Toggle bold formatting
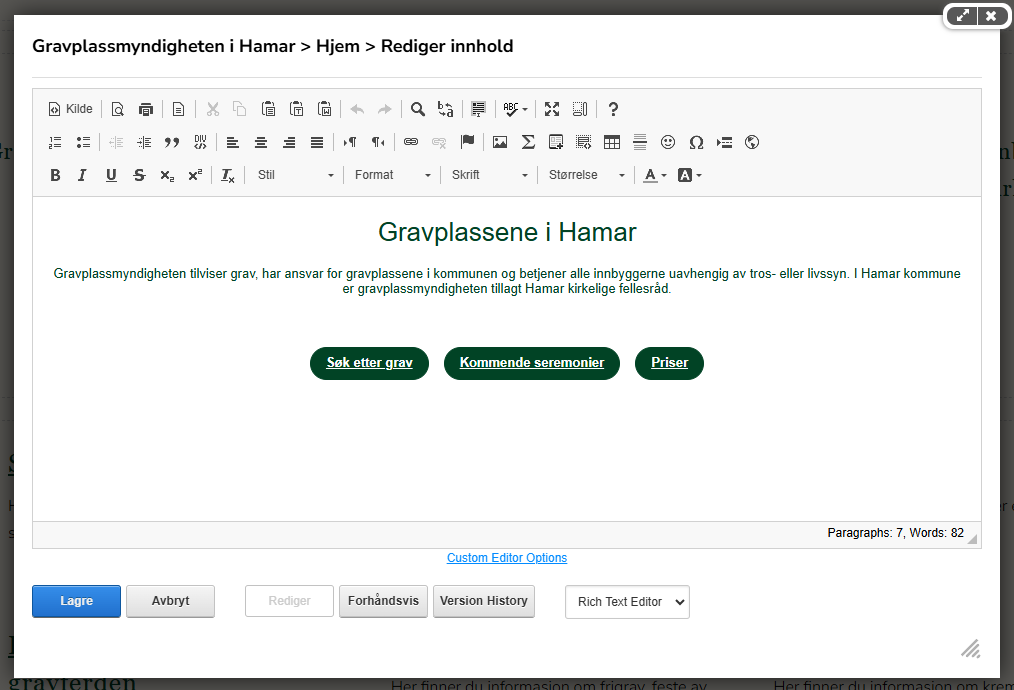This screenshot has height=690, width=1014. pos(56,175)
